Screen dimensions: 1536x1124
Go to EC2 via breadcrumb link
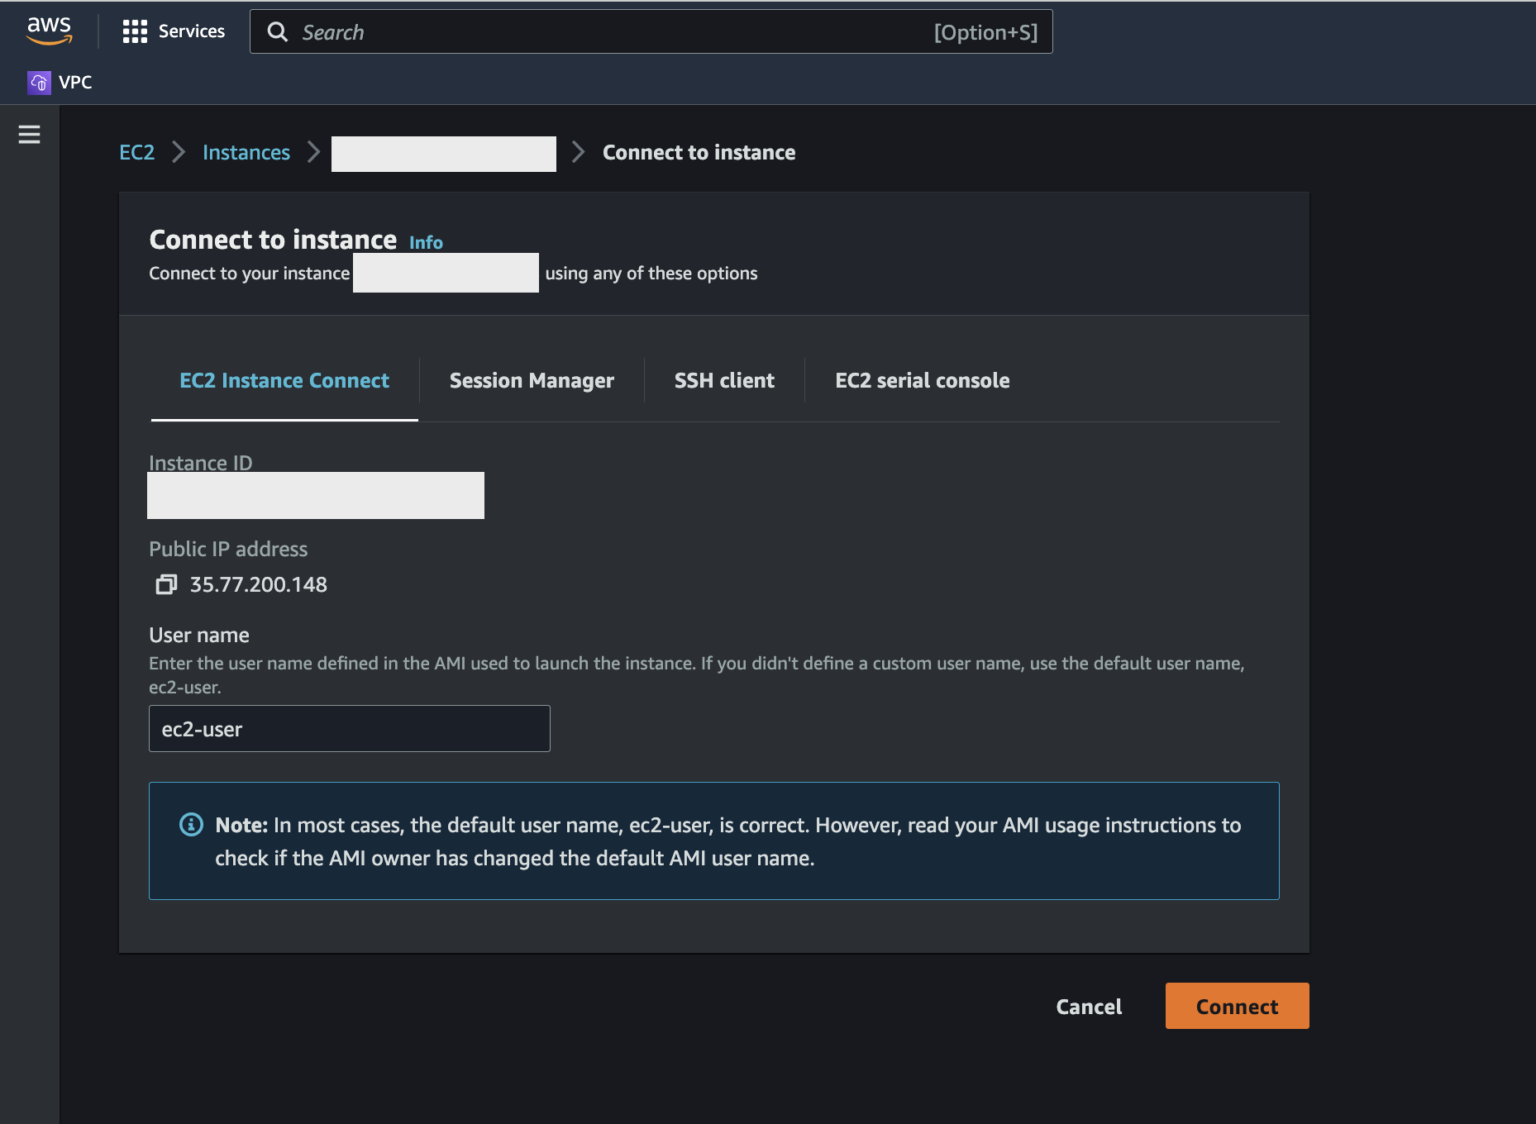pyautogui.click(x=137, y=152)
